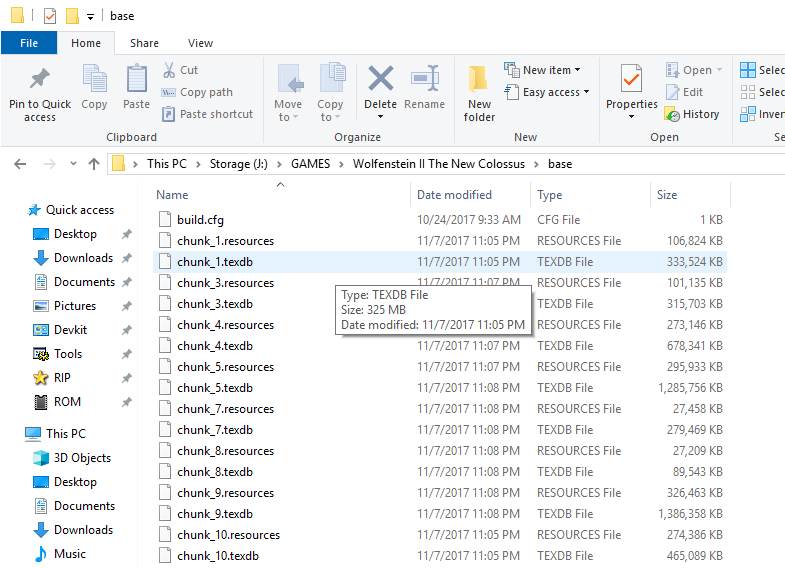Click the Move to icon
Image resolution: width=785 pixels, height=568 pixels.
[x=289, y=79]
